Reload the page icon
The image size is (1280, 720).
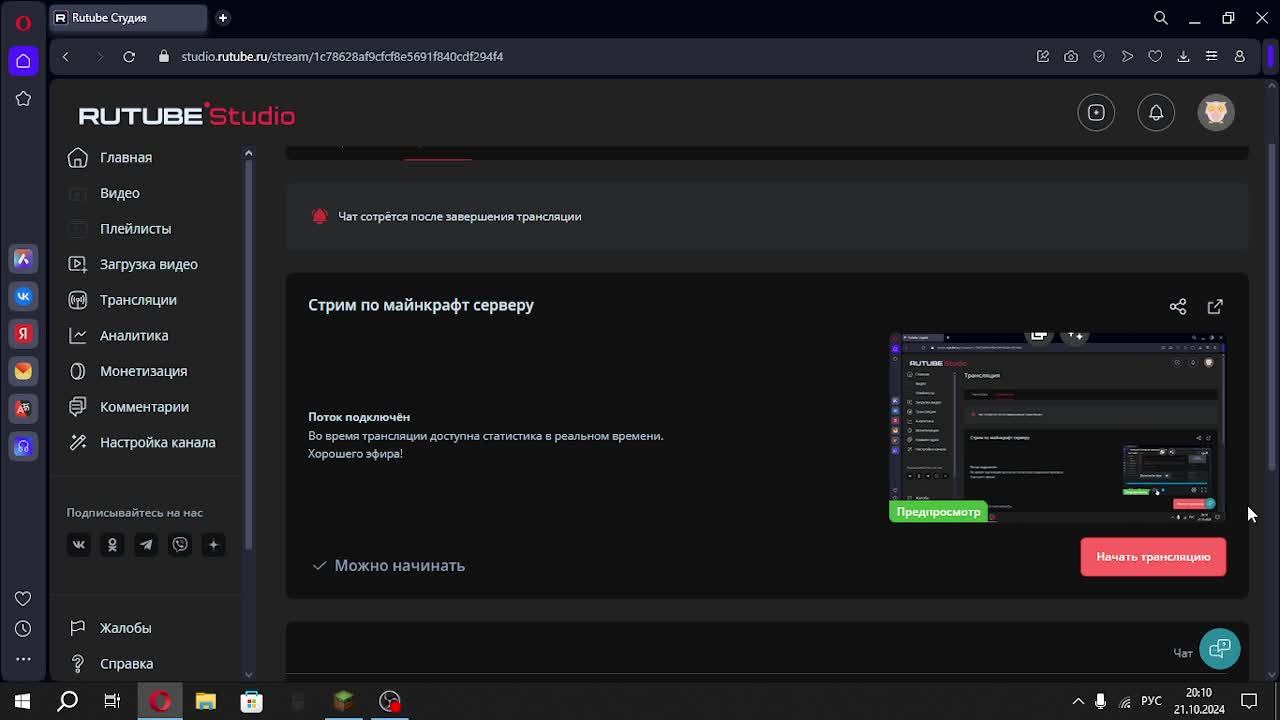(129, 57)
